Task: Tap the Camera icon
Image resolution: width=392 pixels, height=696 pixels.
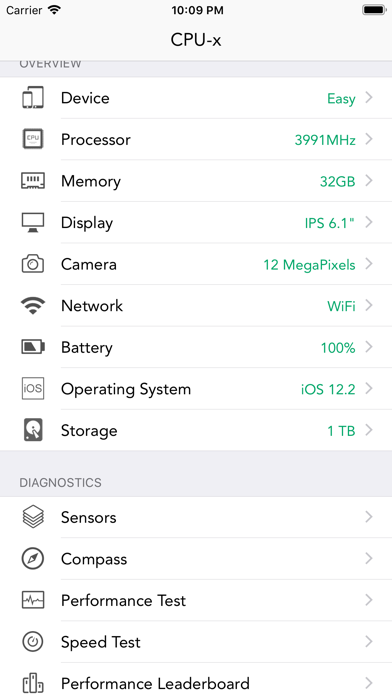Action: pos(33,264)
